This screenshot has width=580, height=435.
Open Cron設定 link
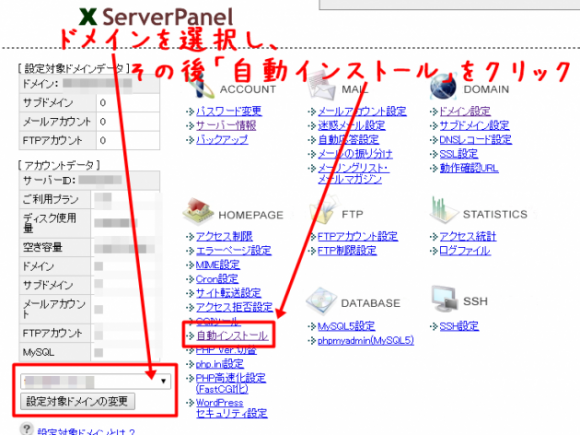coord(217,279)
